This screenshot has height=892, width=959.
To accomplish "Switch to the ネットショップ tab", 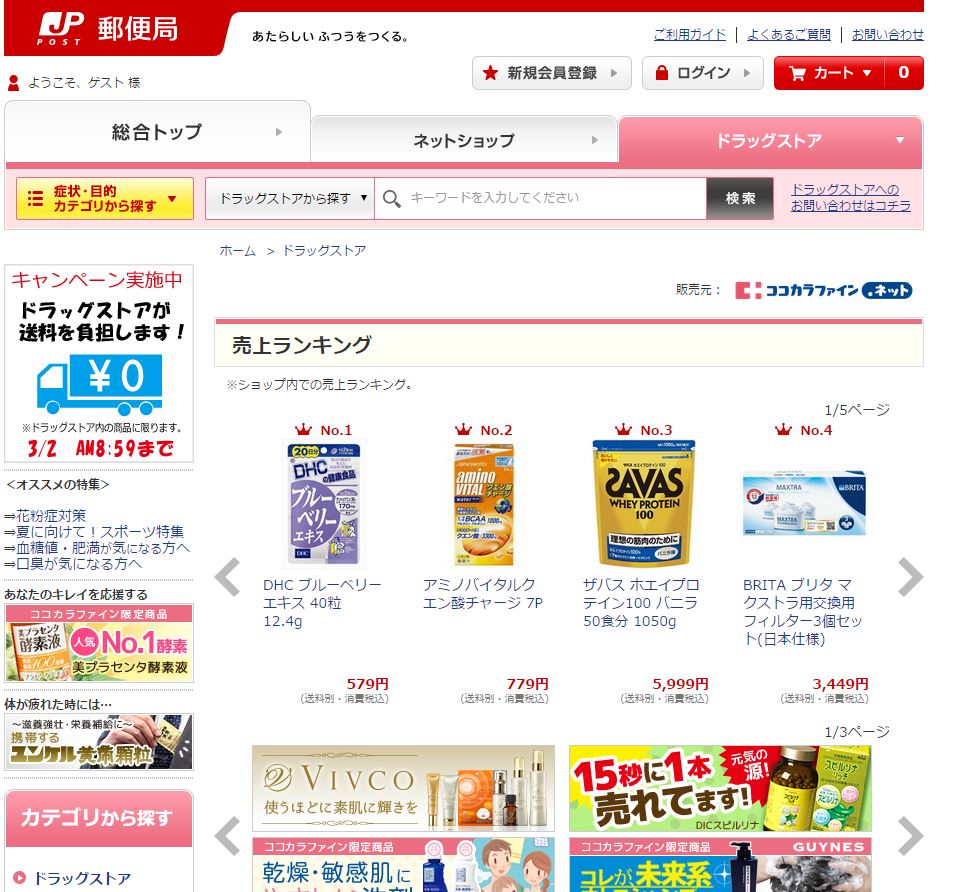I will pyautogui.click(x=464, y=141).
